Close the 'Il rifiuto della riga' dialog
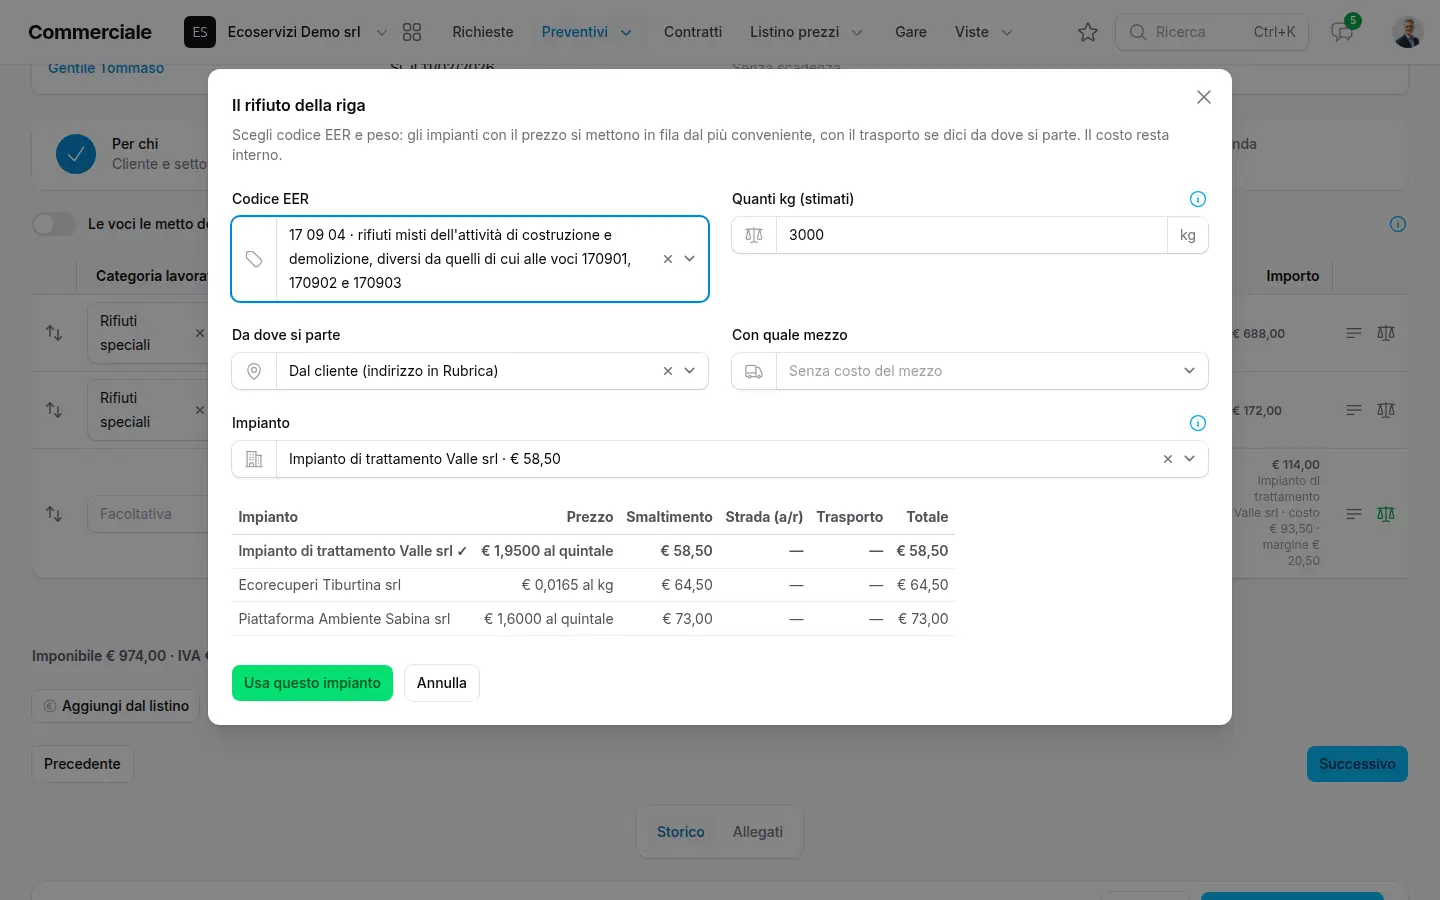The height and width of the screenshot is (900, 1440). click(1204, 97)
